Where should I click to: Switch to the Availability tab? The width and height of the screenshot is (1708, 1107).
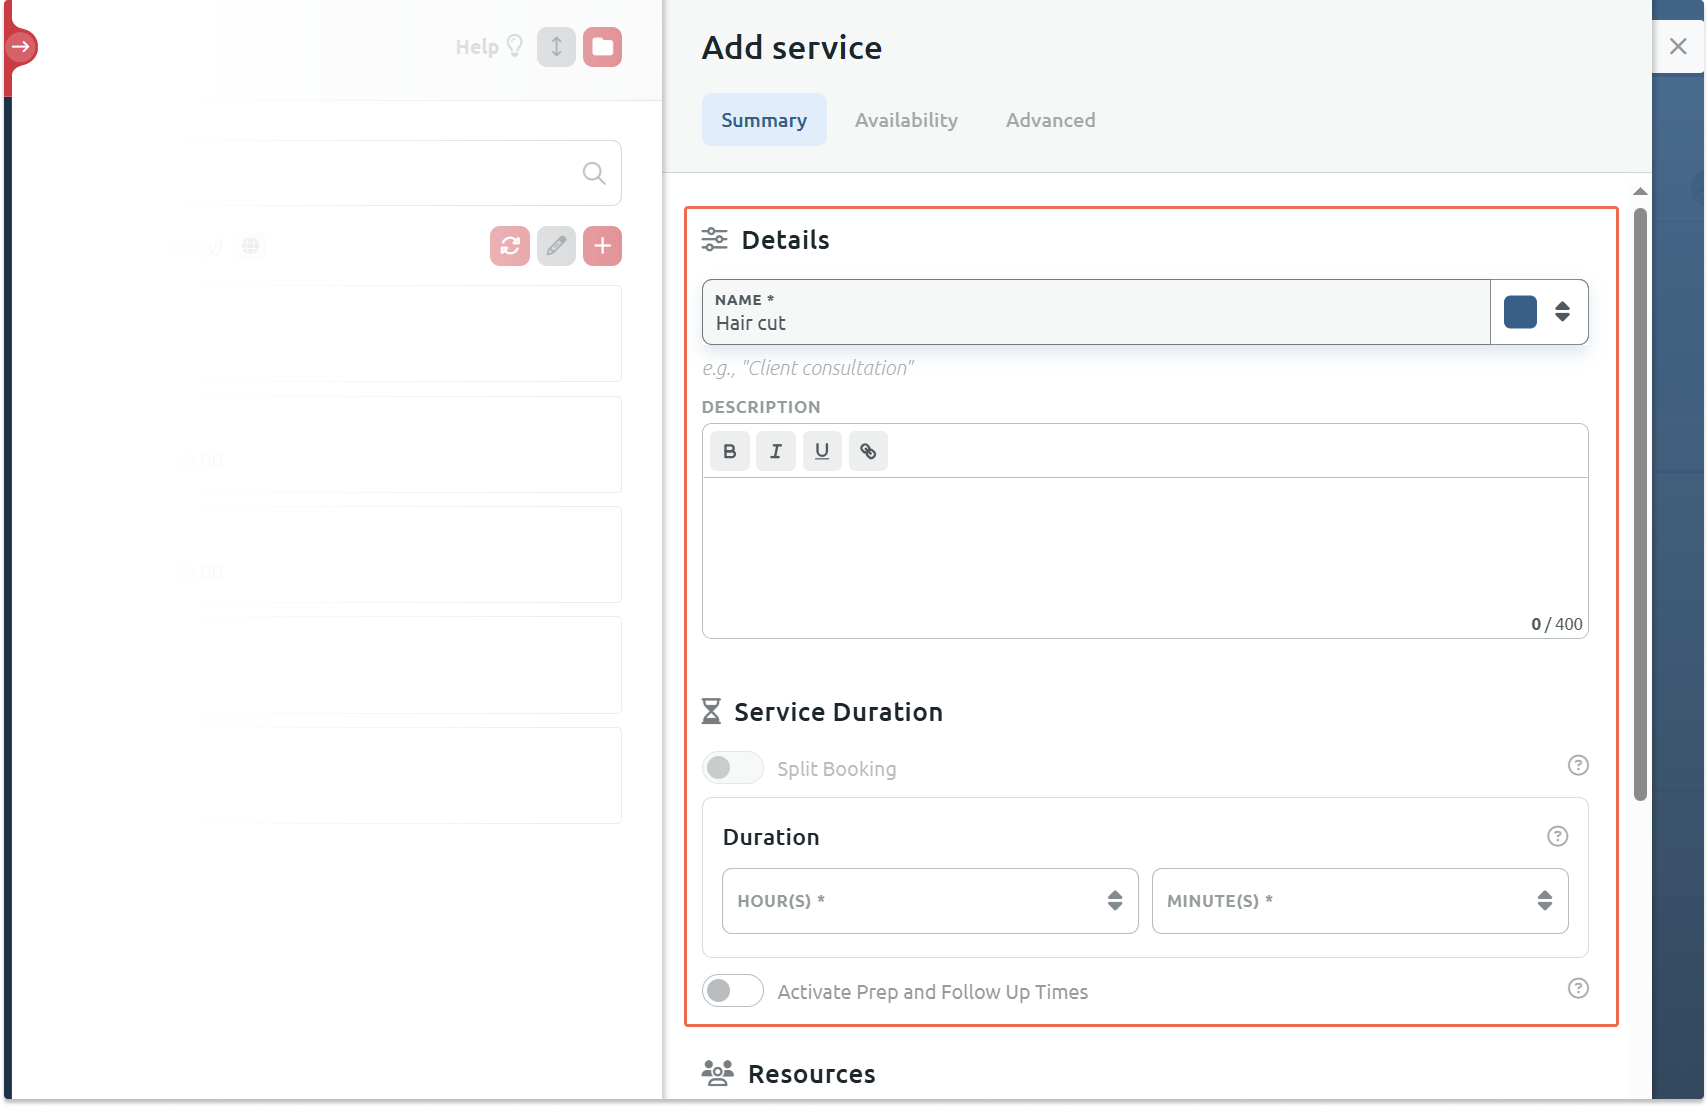906,120
